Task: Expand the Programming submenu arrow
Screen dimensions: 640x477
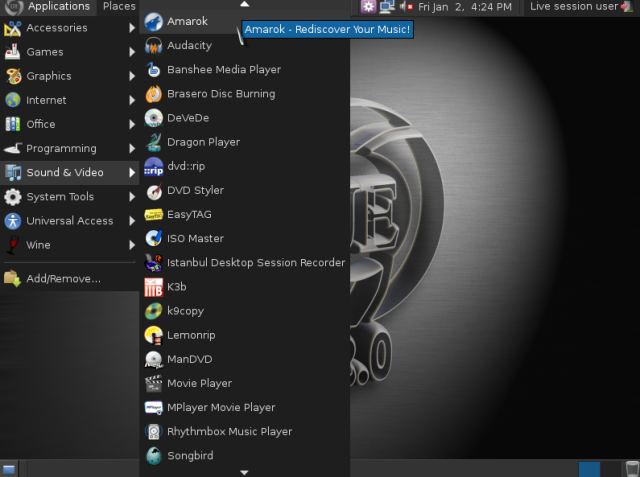Action: (132, 149)
